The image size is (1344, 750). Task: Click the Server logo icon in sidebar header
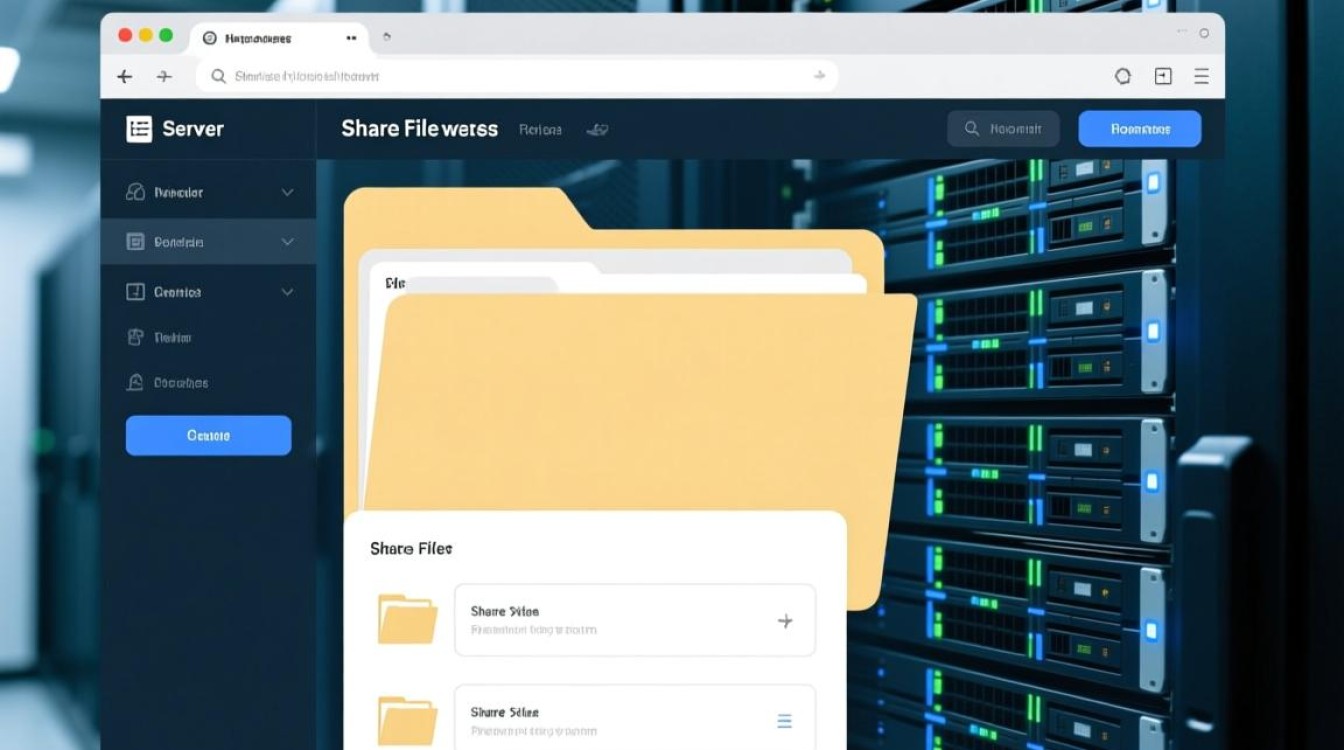click(x=139, y=129)
